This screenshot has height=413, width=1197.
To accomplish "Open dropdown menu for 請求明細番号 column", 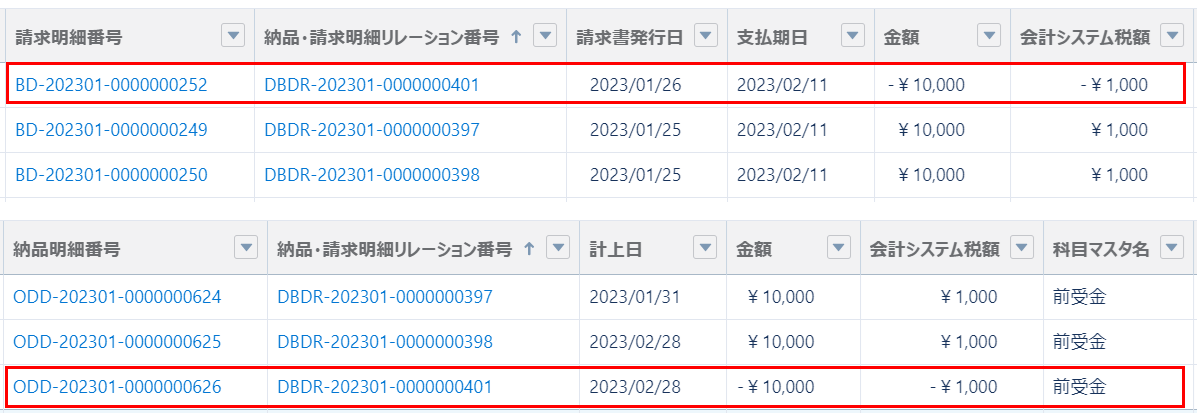I will coord(232,36).
